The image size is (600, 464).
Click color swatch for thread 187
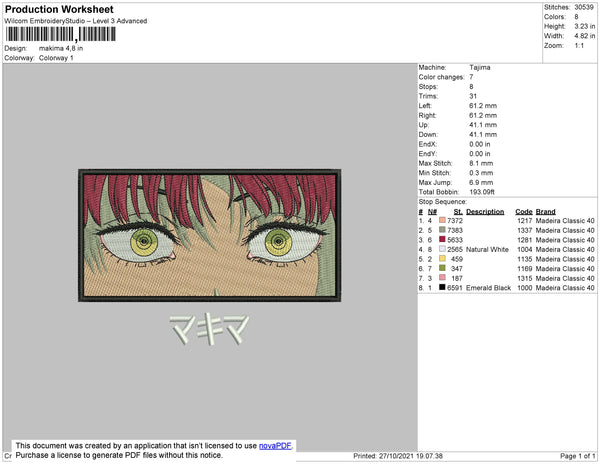click(x=442, y=278)
